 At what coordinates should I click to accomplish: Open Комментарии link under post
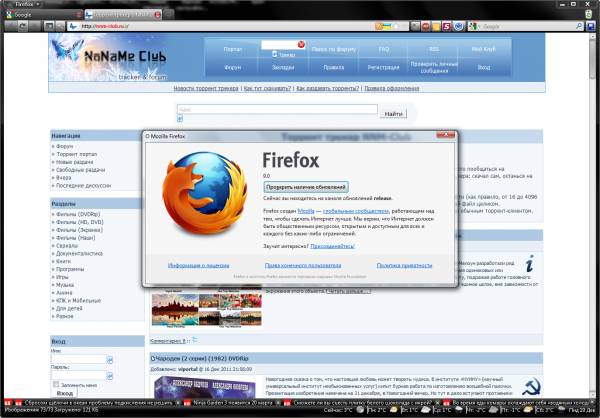click(x=168, y=341)
